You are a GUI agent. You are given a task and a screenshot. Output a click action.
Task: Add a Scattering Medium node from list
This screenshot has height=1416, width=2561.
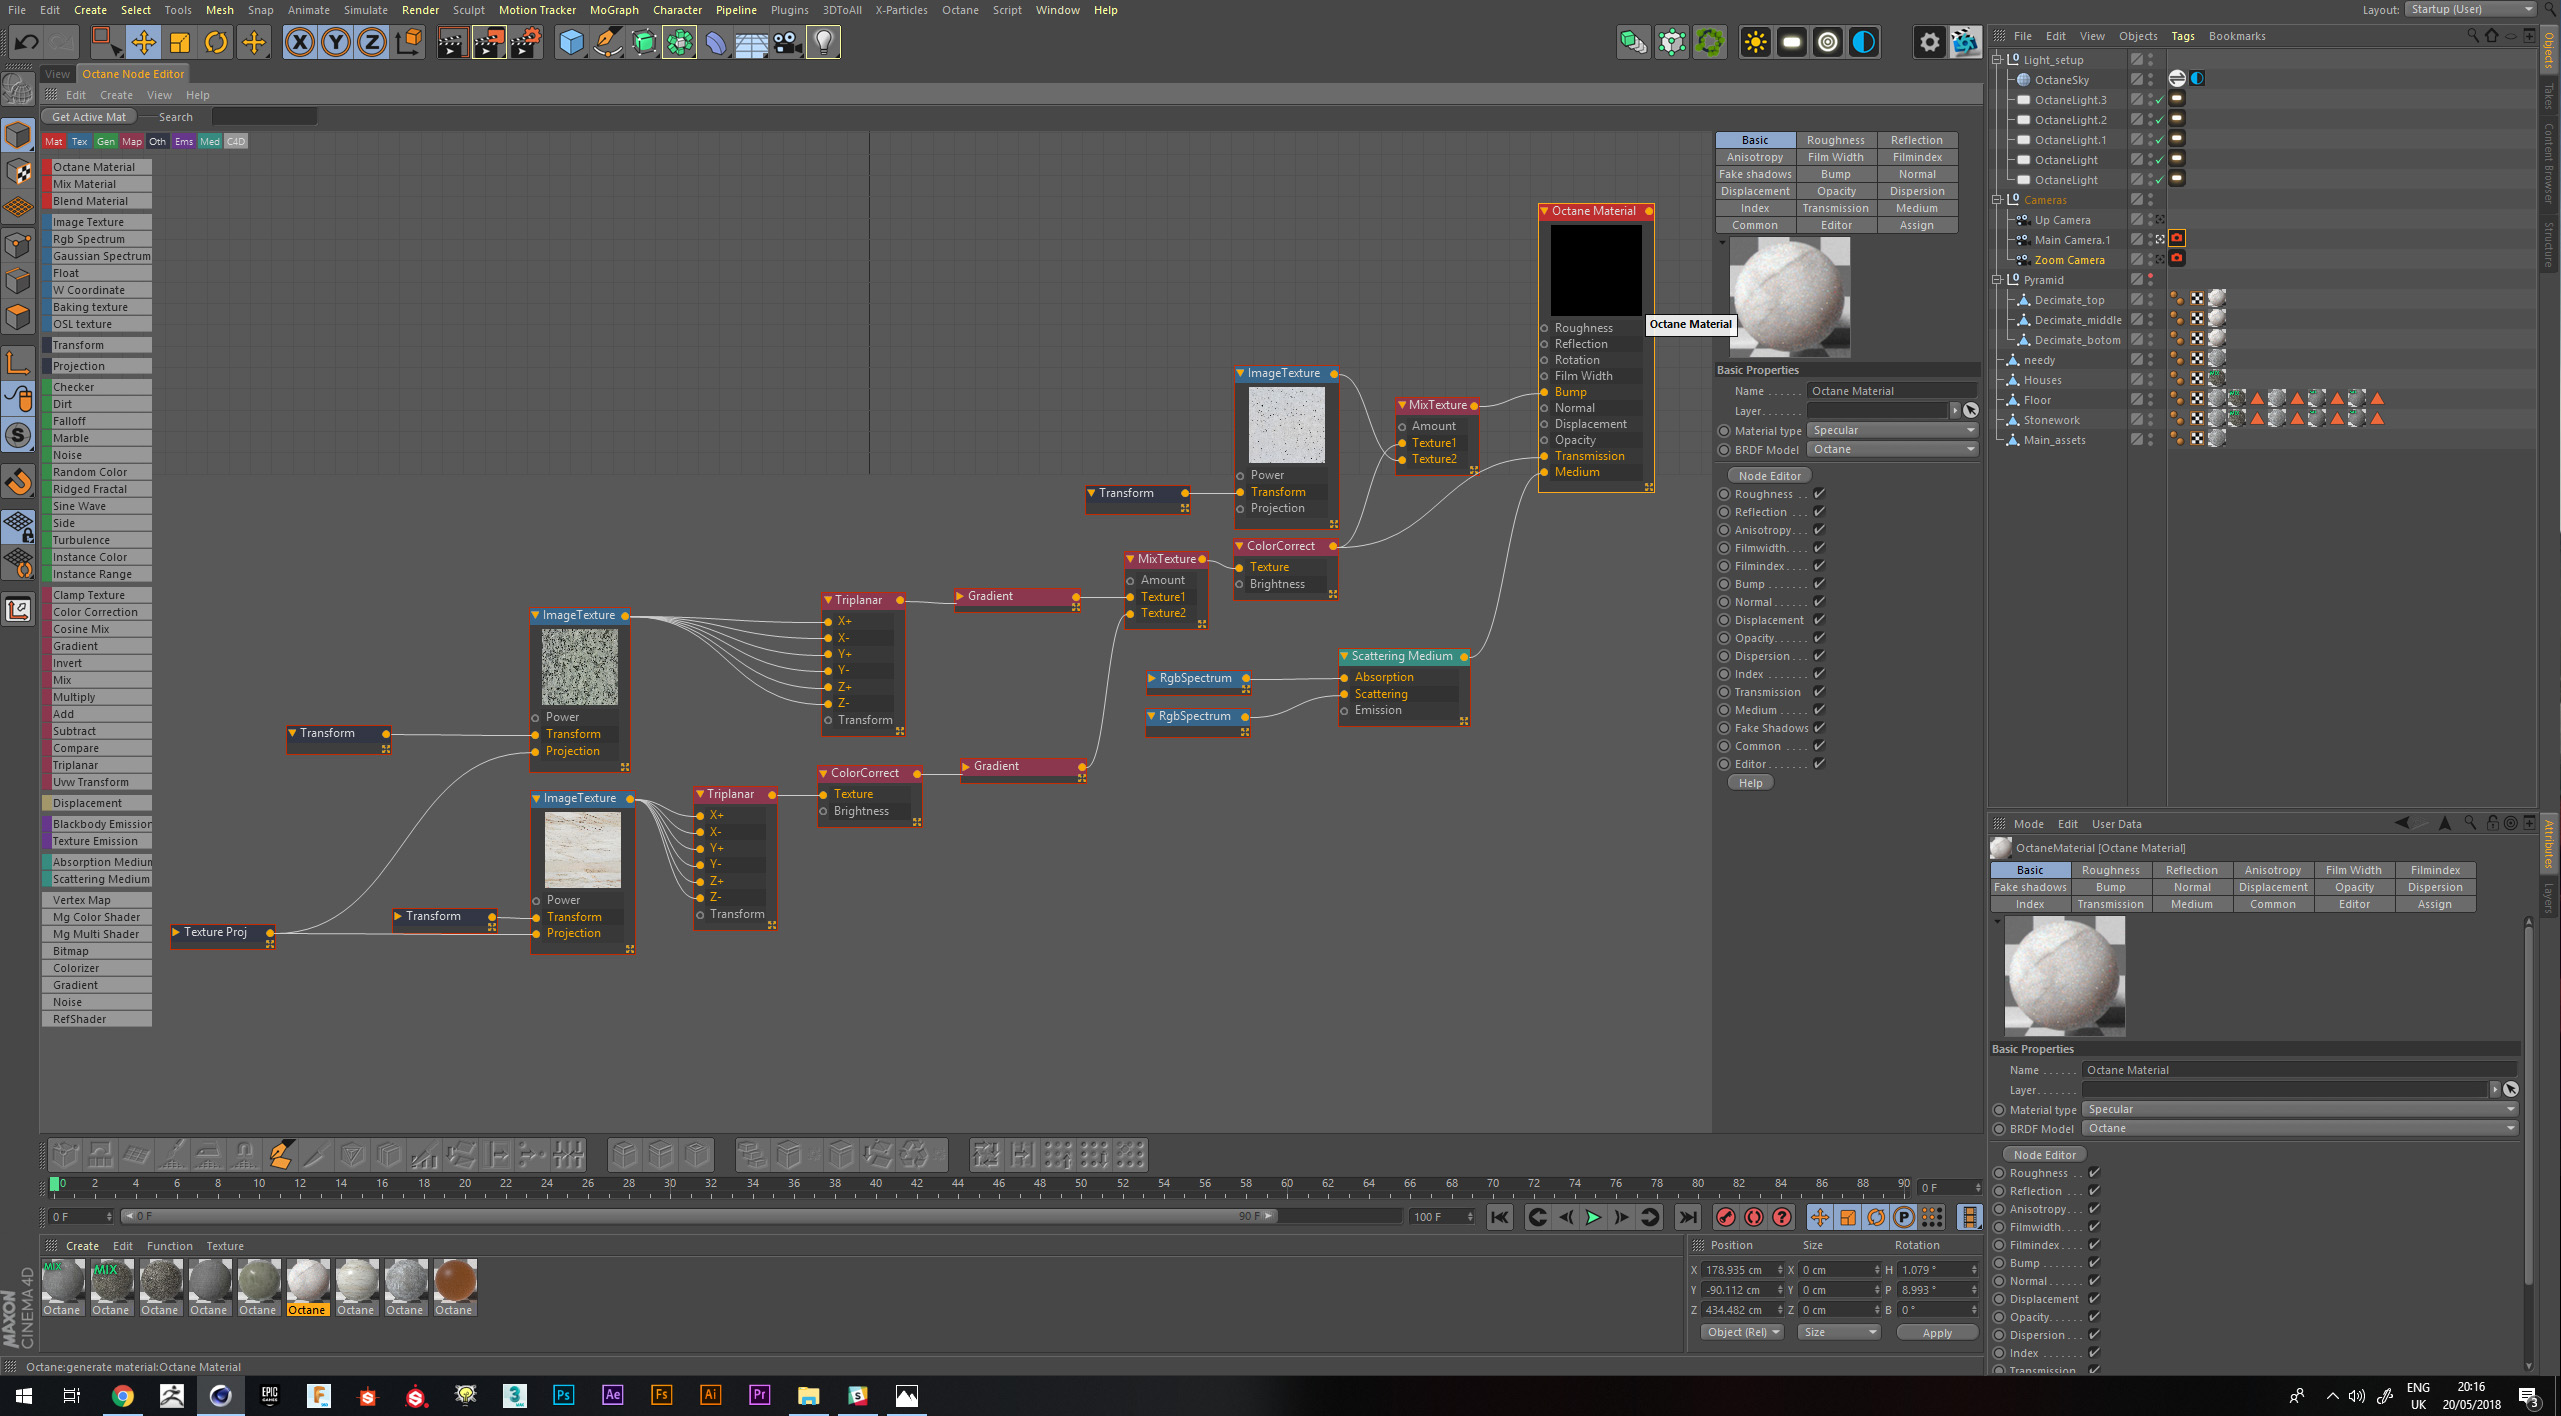pyautogui.click(x=100, y=880)
